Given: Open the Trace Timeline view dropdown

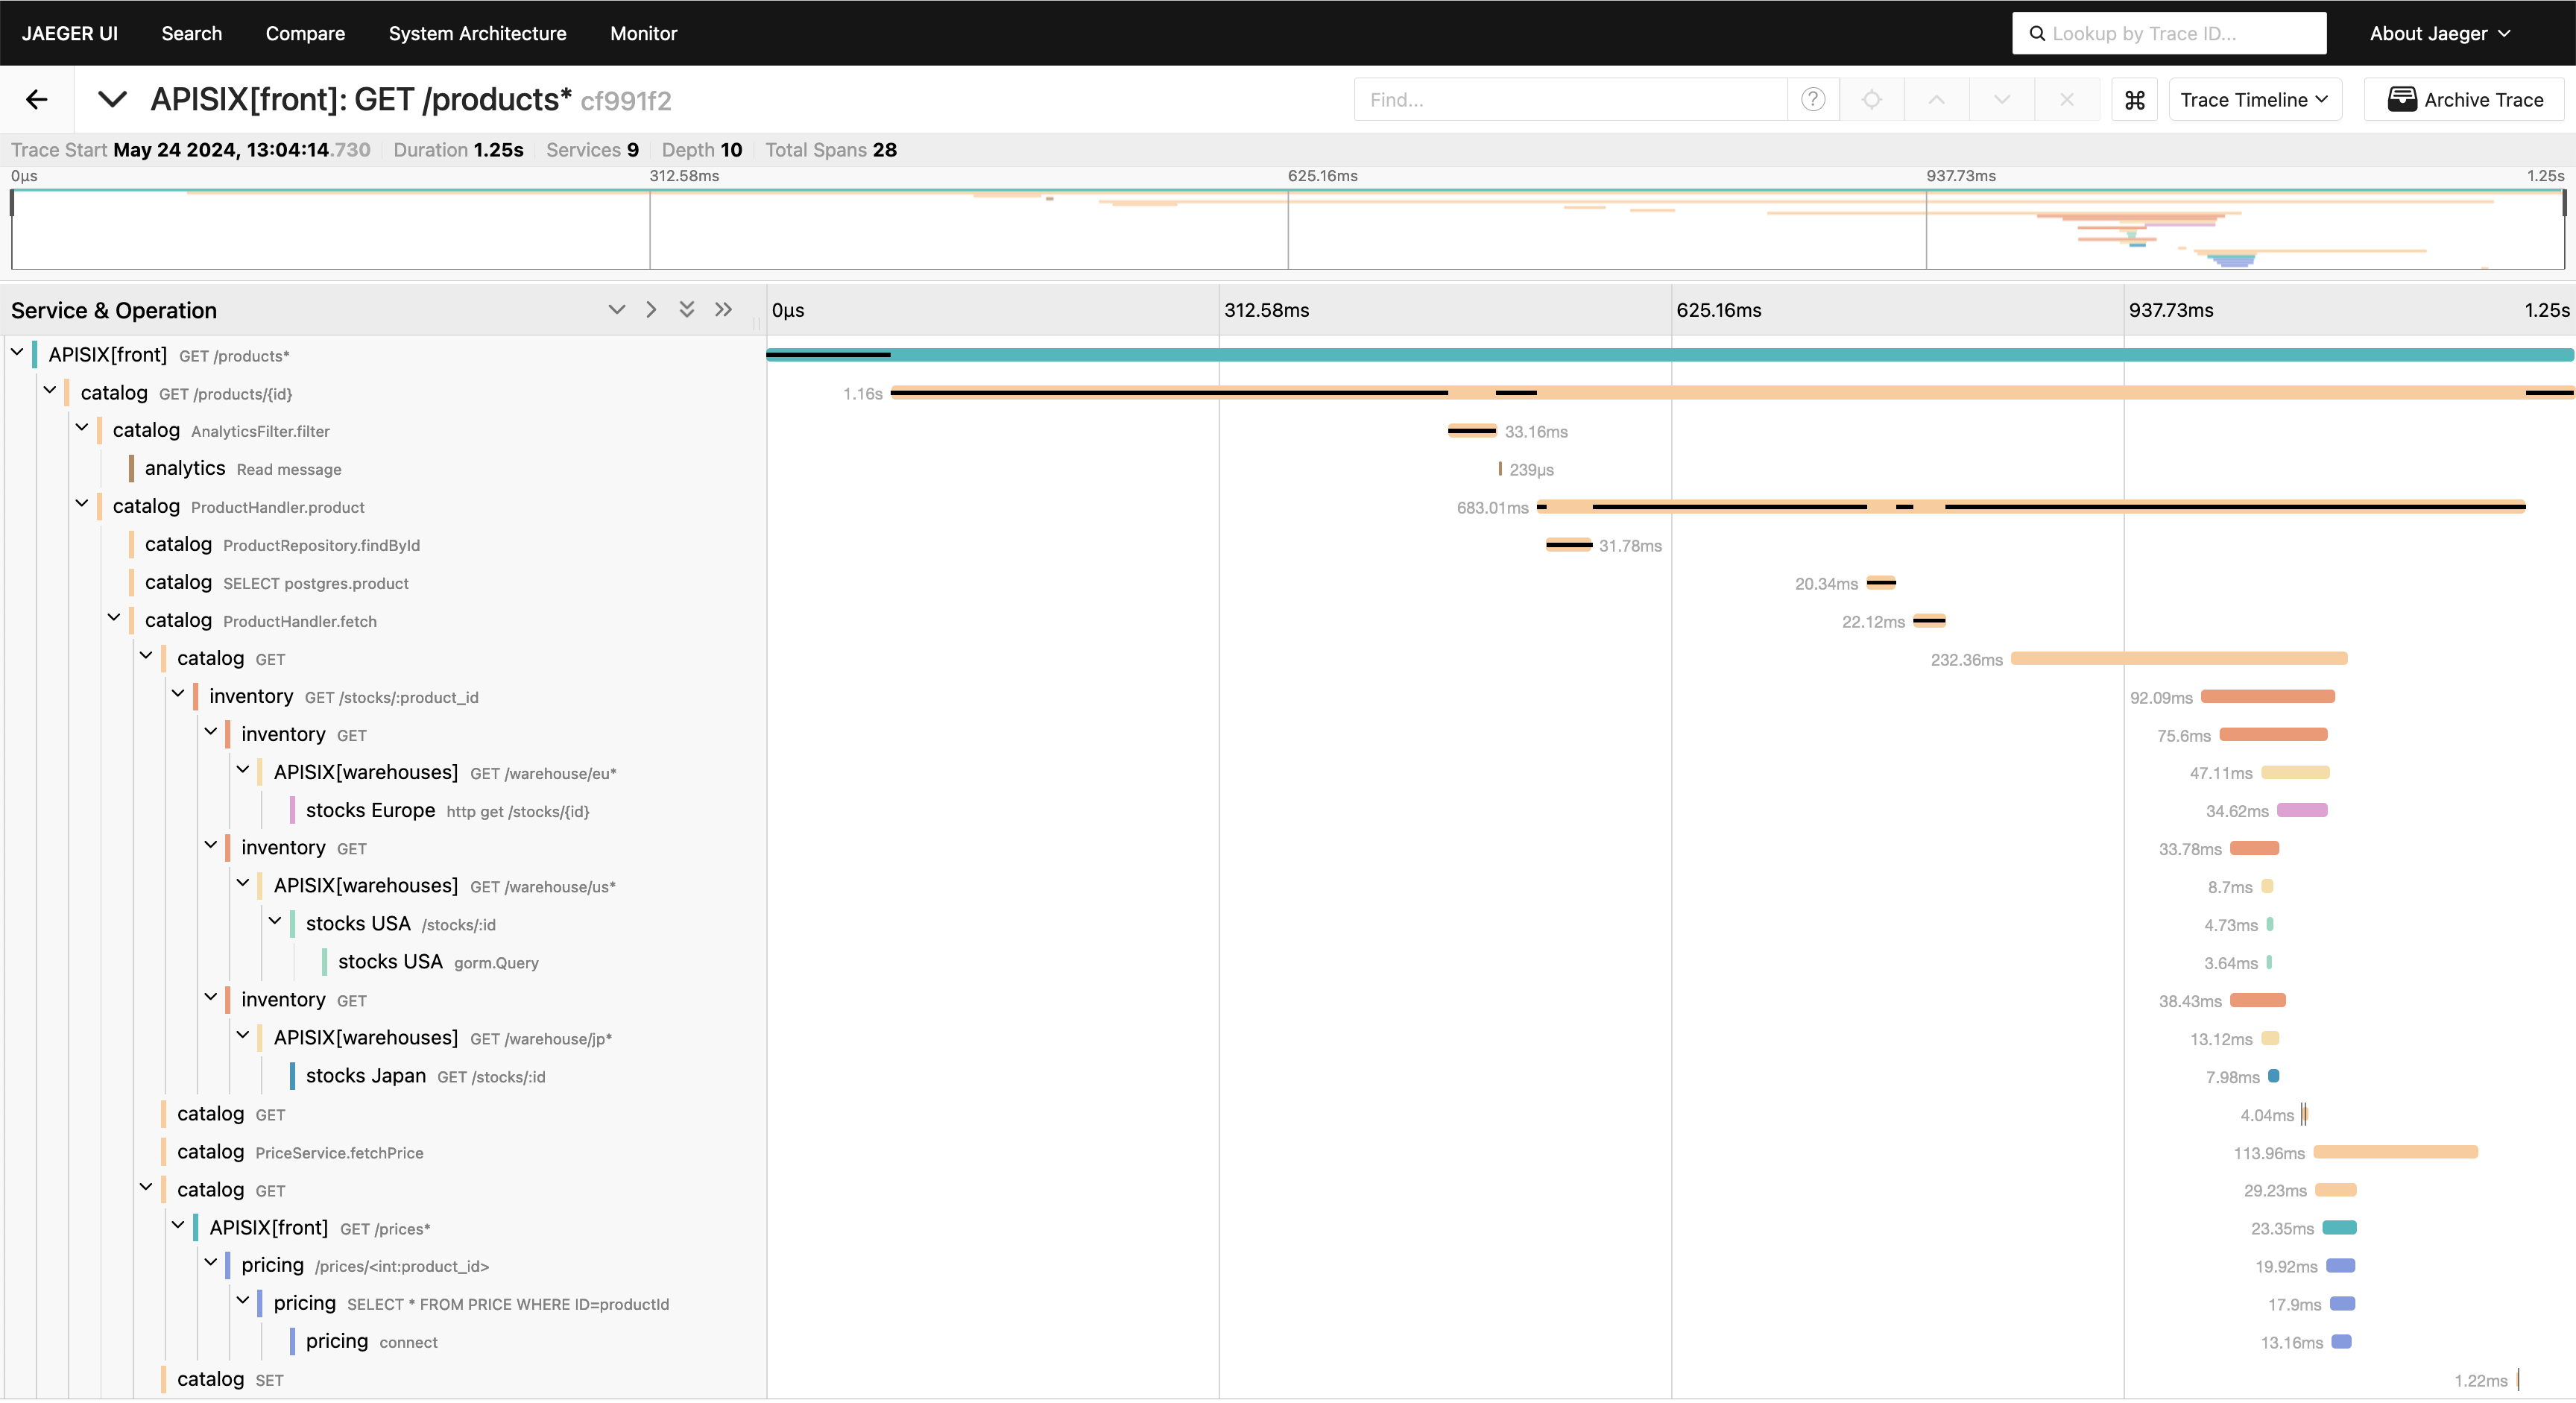Looking at the screenshot, I should [2254, 99].
